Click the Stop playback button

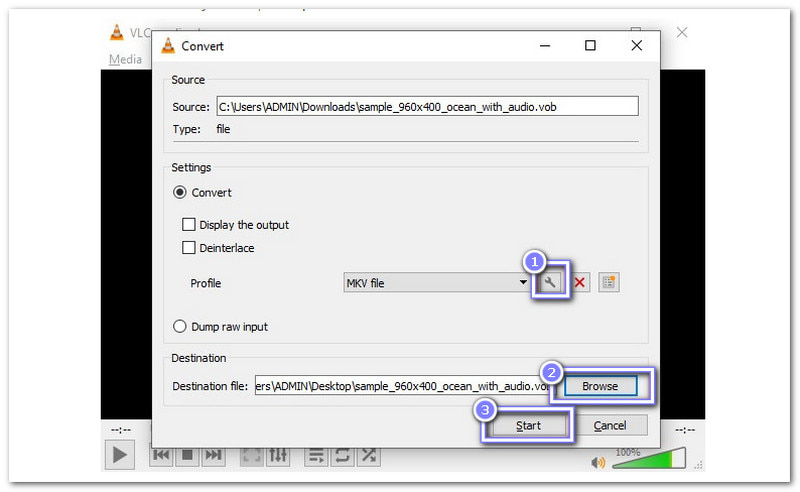[x=187, y=455]
